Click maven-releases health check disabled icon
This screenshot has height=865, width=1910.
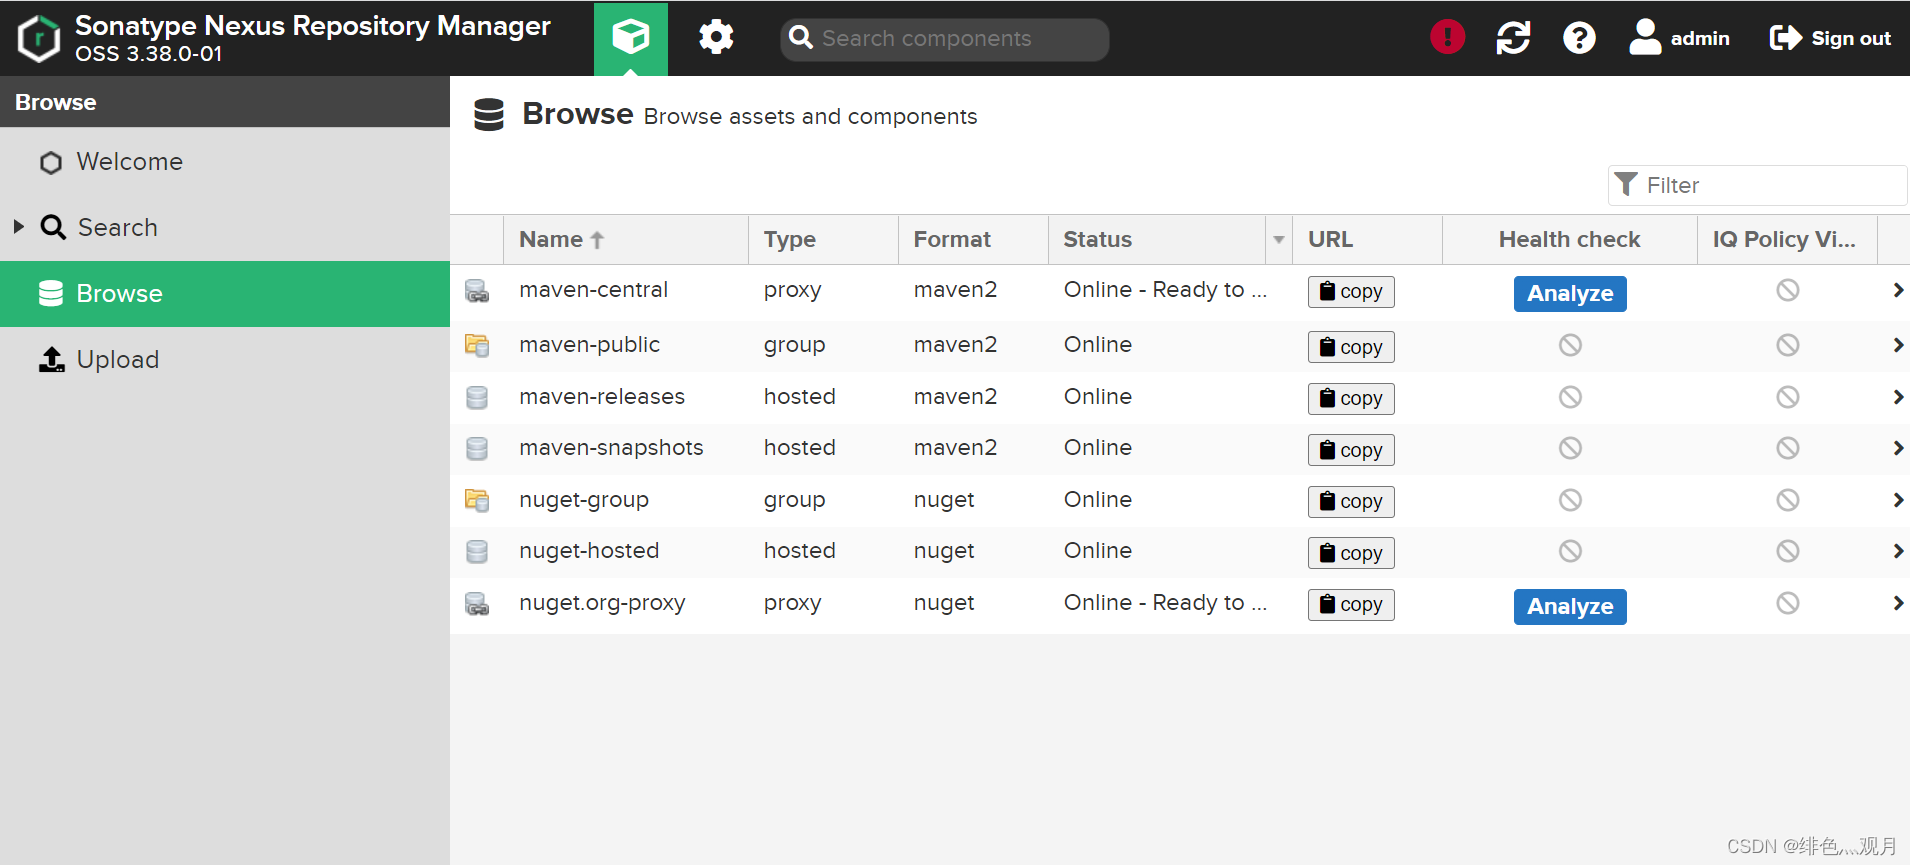(1570, 397)
